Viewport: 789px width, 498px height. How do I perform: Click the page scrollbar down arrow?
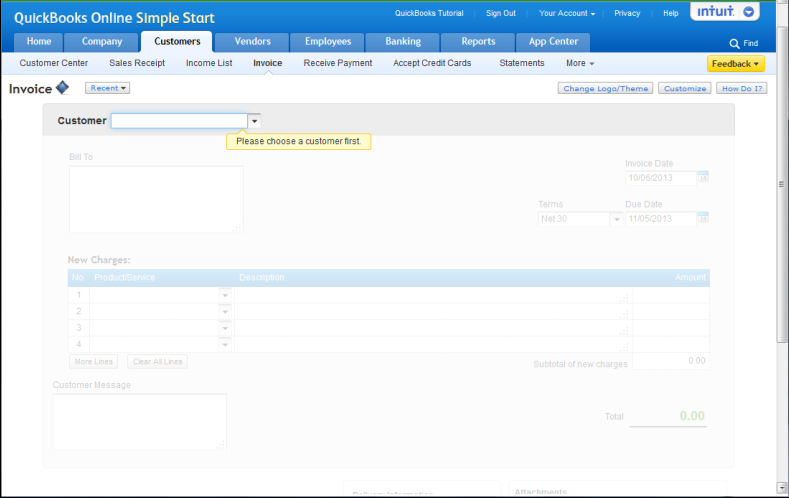coord(781,487)
